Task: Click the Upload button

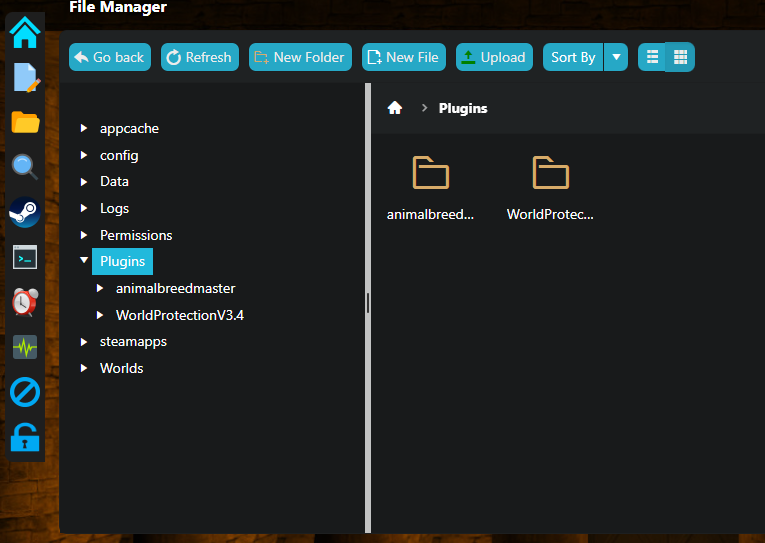Action: tap(494, 57)
